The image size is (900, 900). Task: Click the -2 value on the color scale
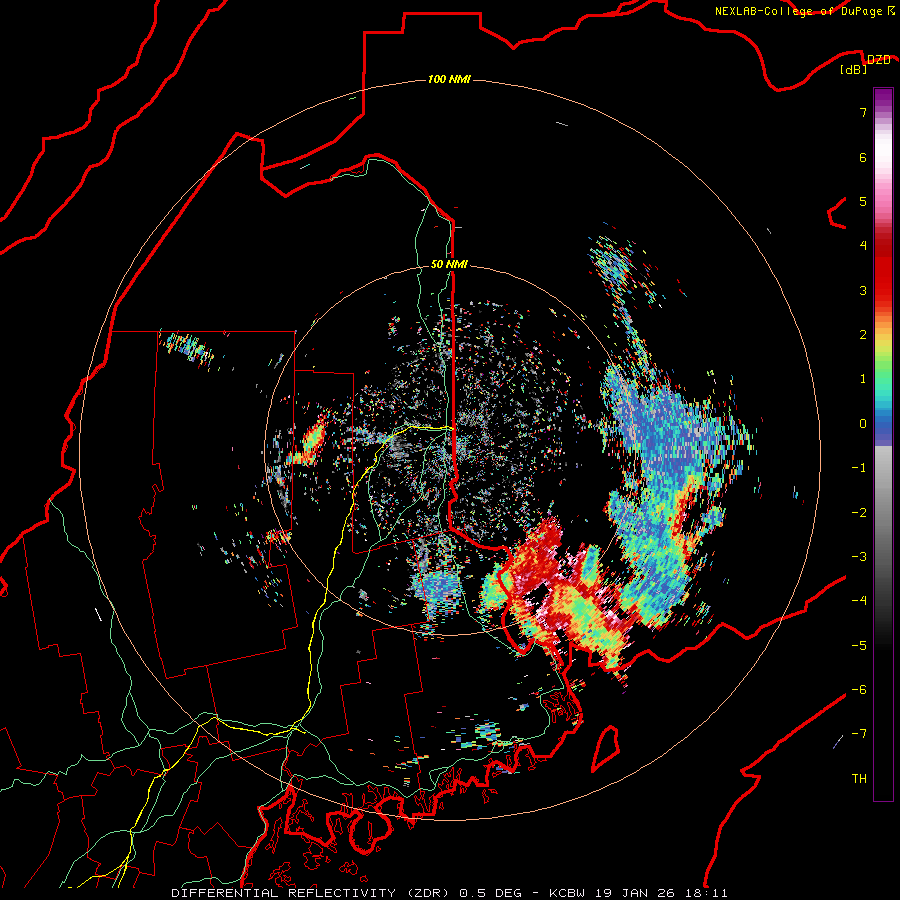click(859, 513)
